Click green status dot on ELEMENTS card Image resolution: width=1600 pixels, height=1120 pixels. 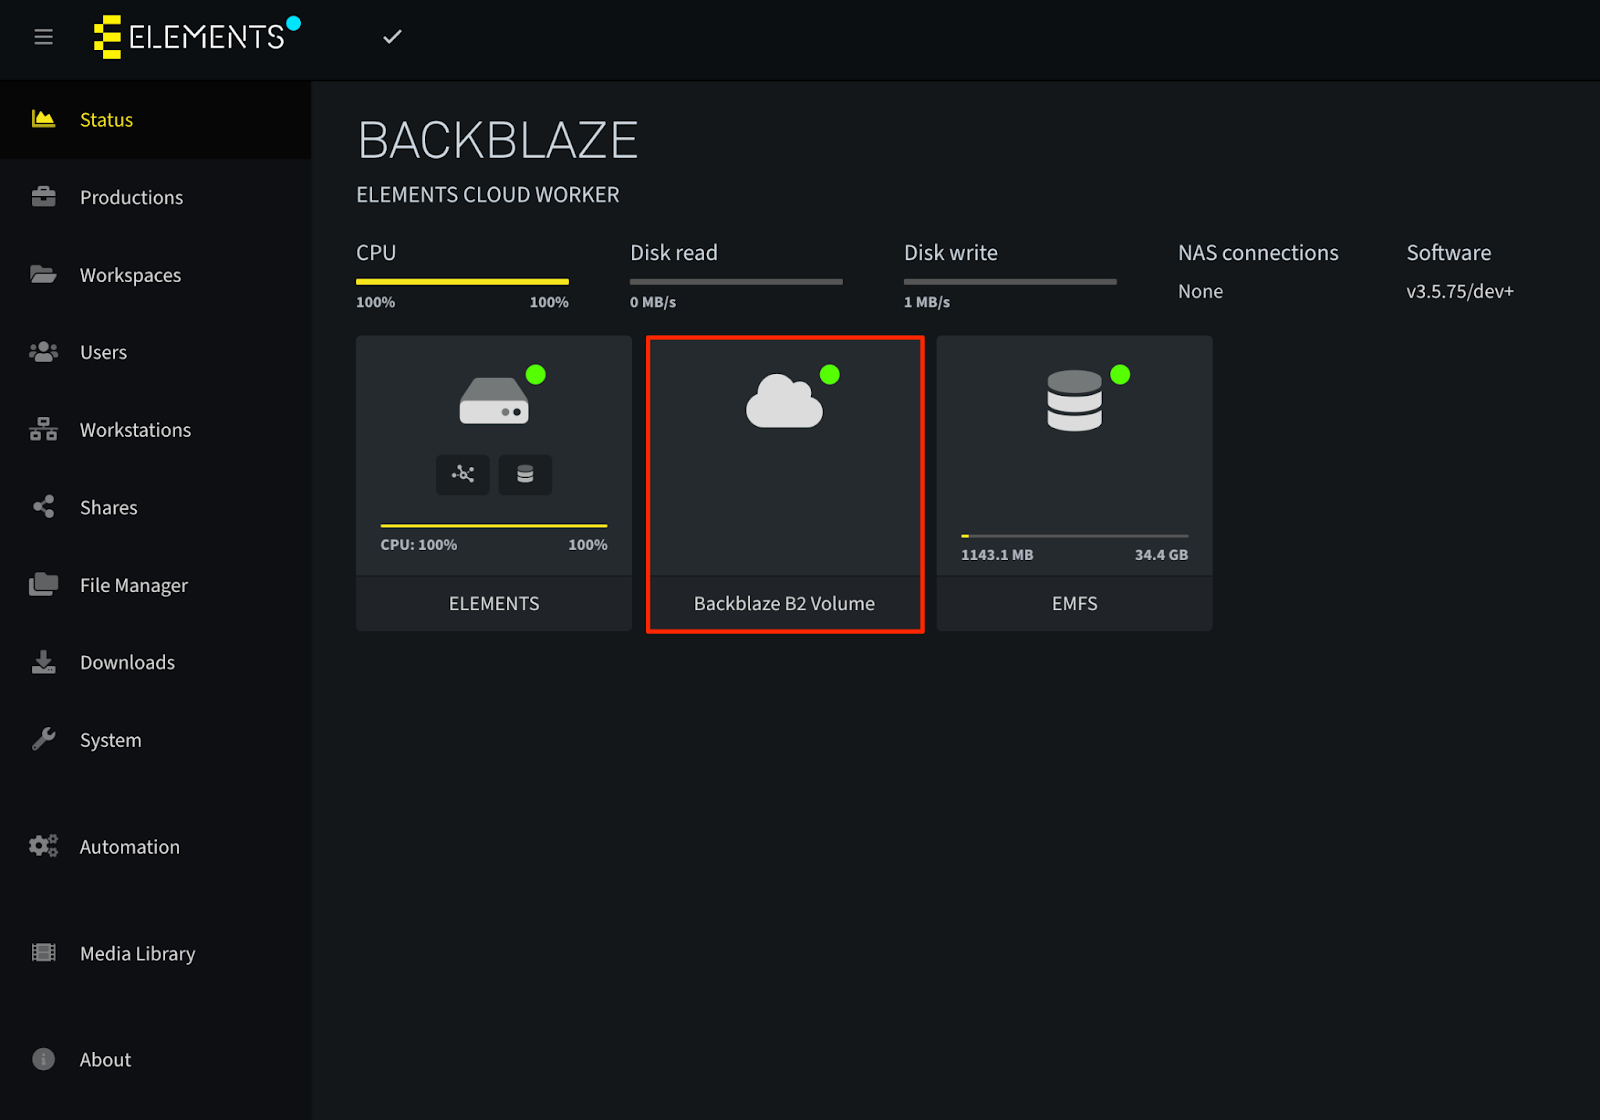tap(536, 374)
